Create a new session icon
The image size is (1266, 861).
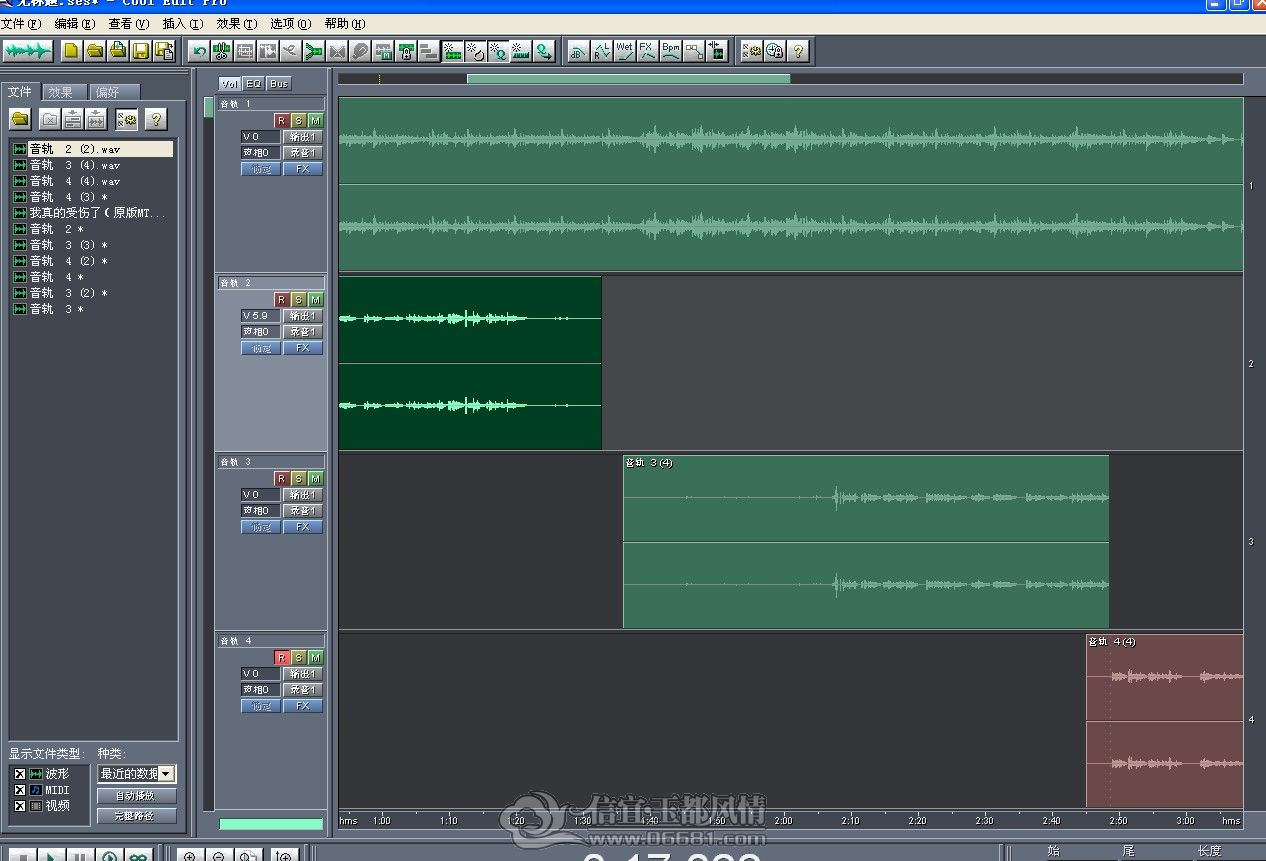71,51
